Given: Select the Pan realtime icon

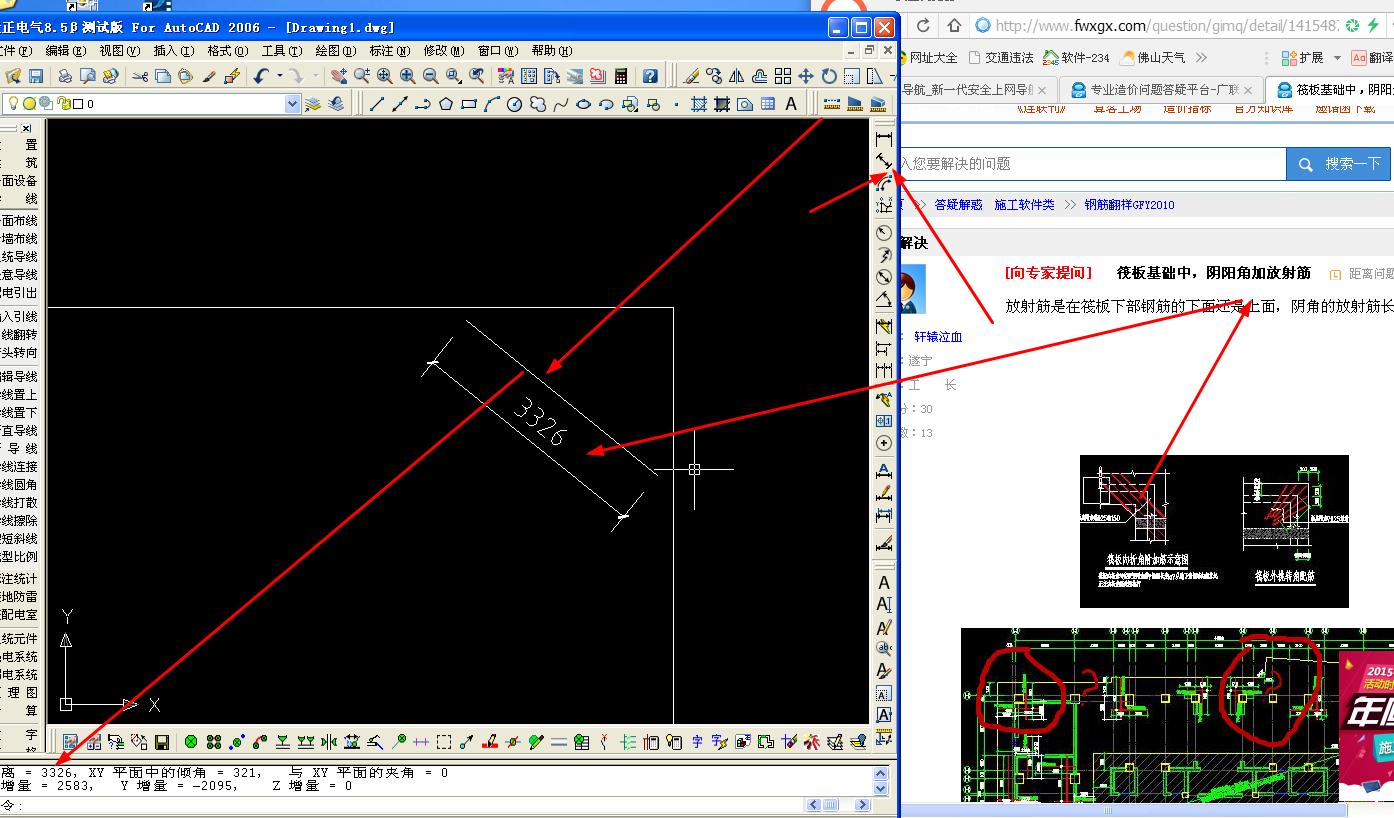Looking at the screenshot, I should point(339,76).
